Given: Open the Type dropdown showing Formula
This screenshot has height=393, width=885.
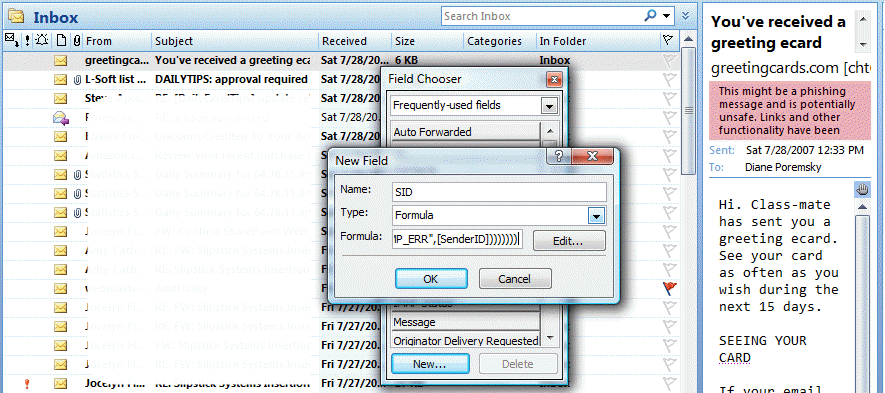Looking at the screenshot, I should (597, 215).
